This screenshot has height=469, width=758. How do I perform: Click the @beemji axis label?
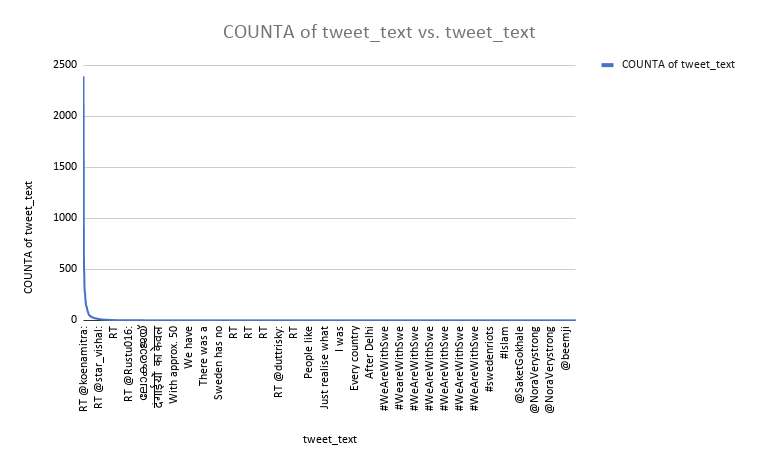[564, 346]
